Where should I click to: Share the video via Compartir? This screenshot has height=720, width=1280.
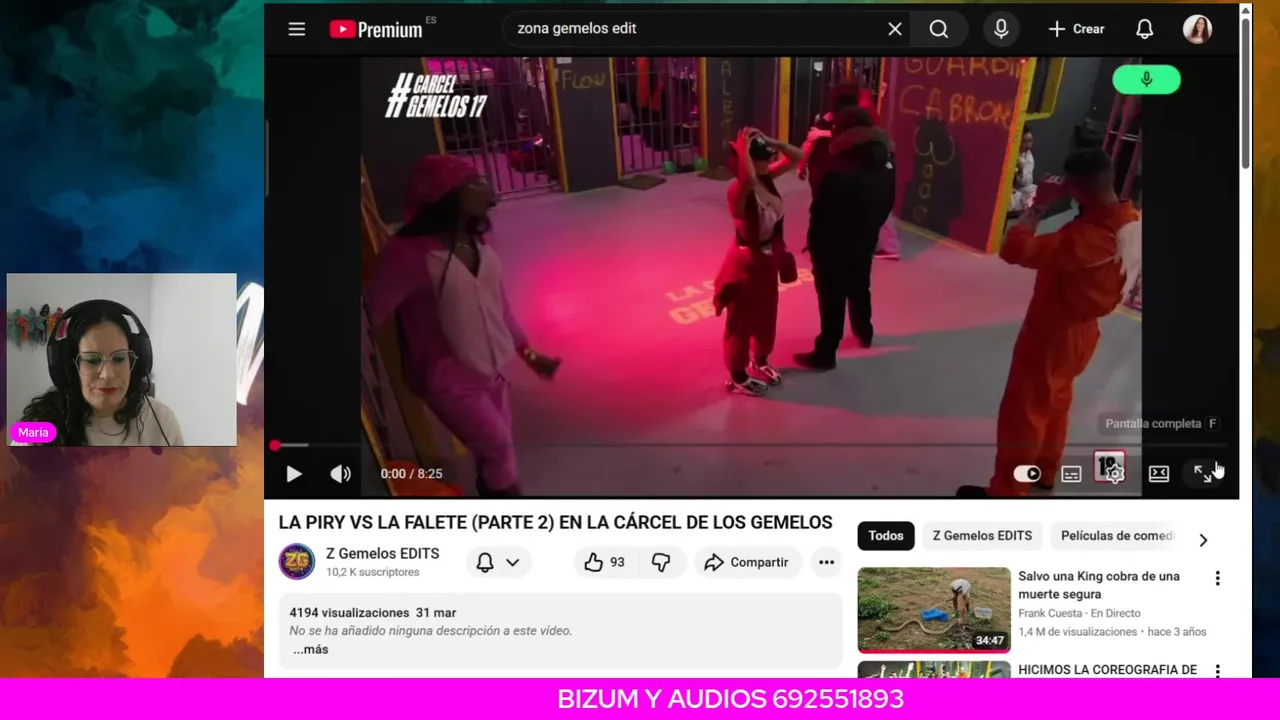(748, 562)
